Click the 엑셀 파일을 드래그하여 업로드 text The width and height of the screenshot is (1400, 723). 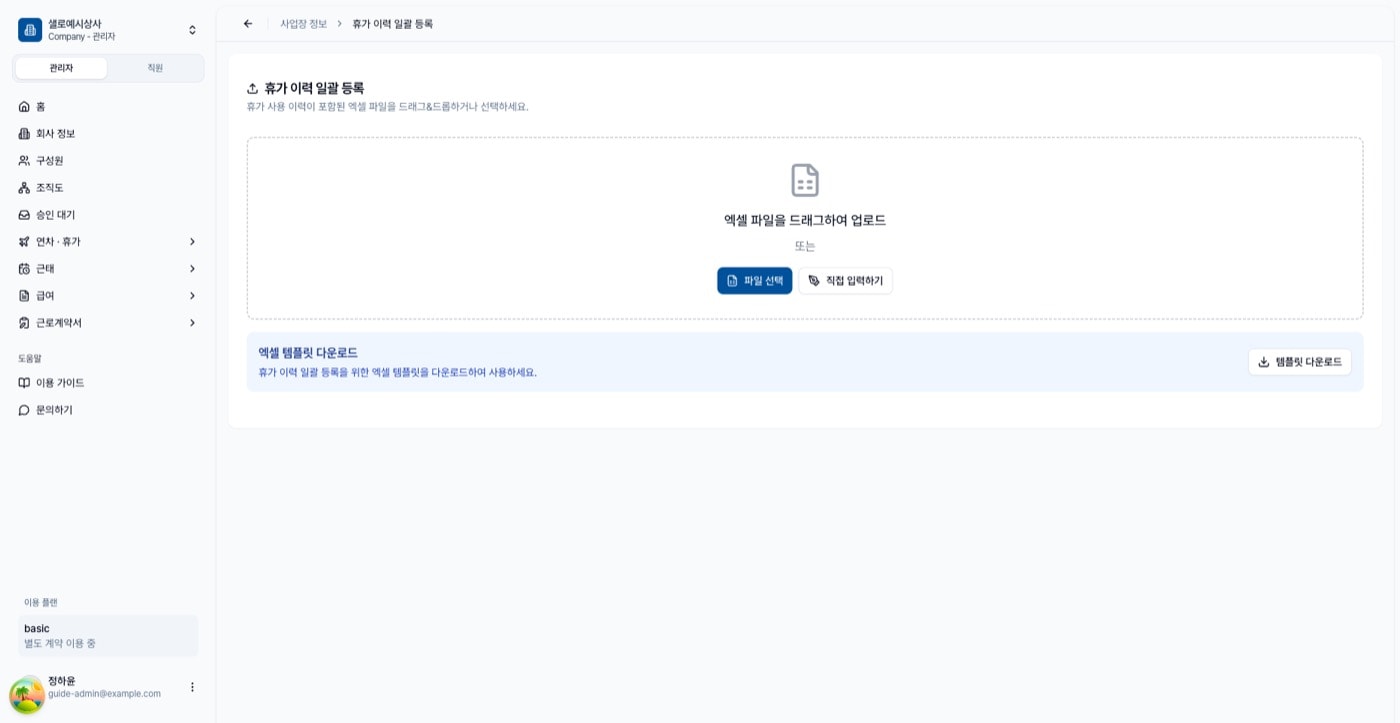click(x=805, y=220)
